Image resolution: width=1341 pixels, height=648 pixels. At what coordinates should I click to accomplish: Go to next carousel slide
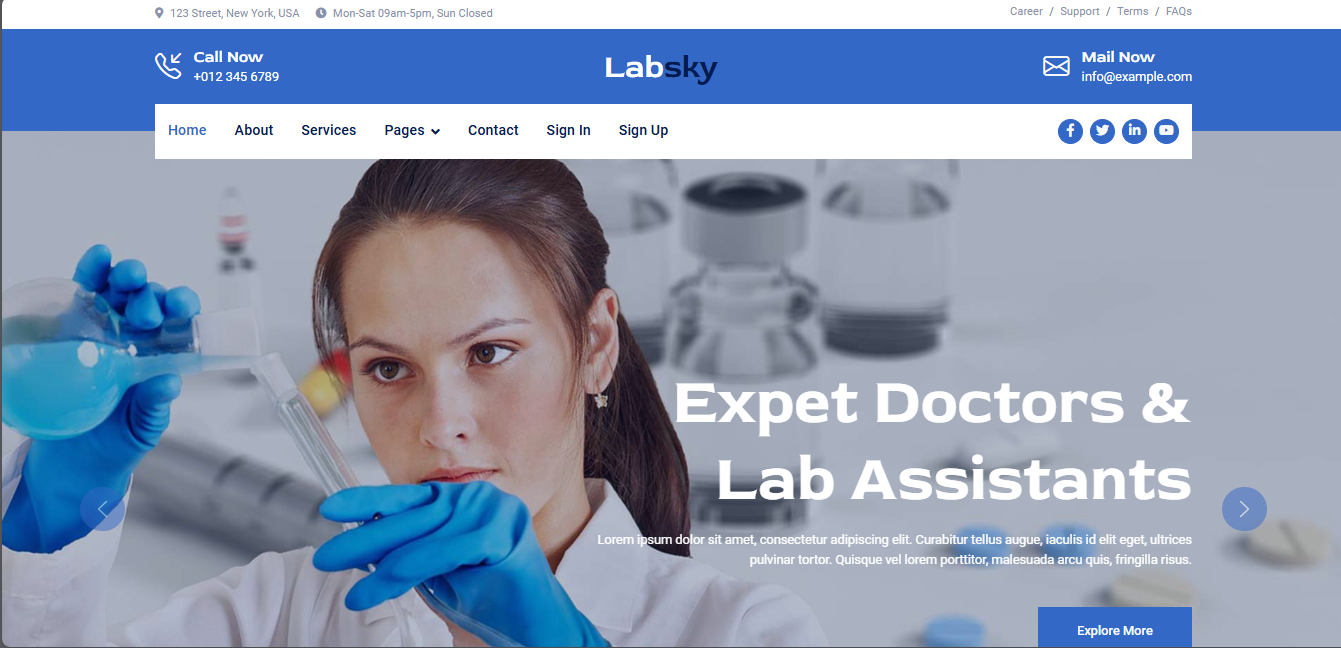(x=1244, y=509)
